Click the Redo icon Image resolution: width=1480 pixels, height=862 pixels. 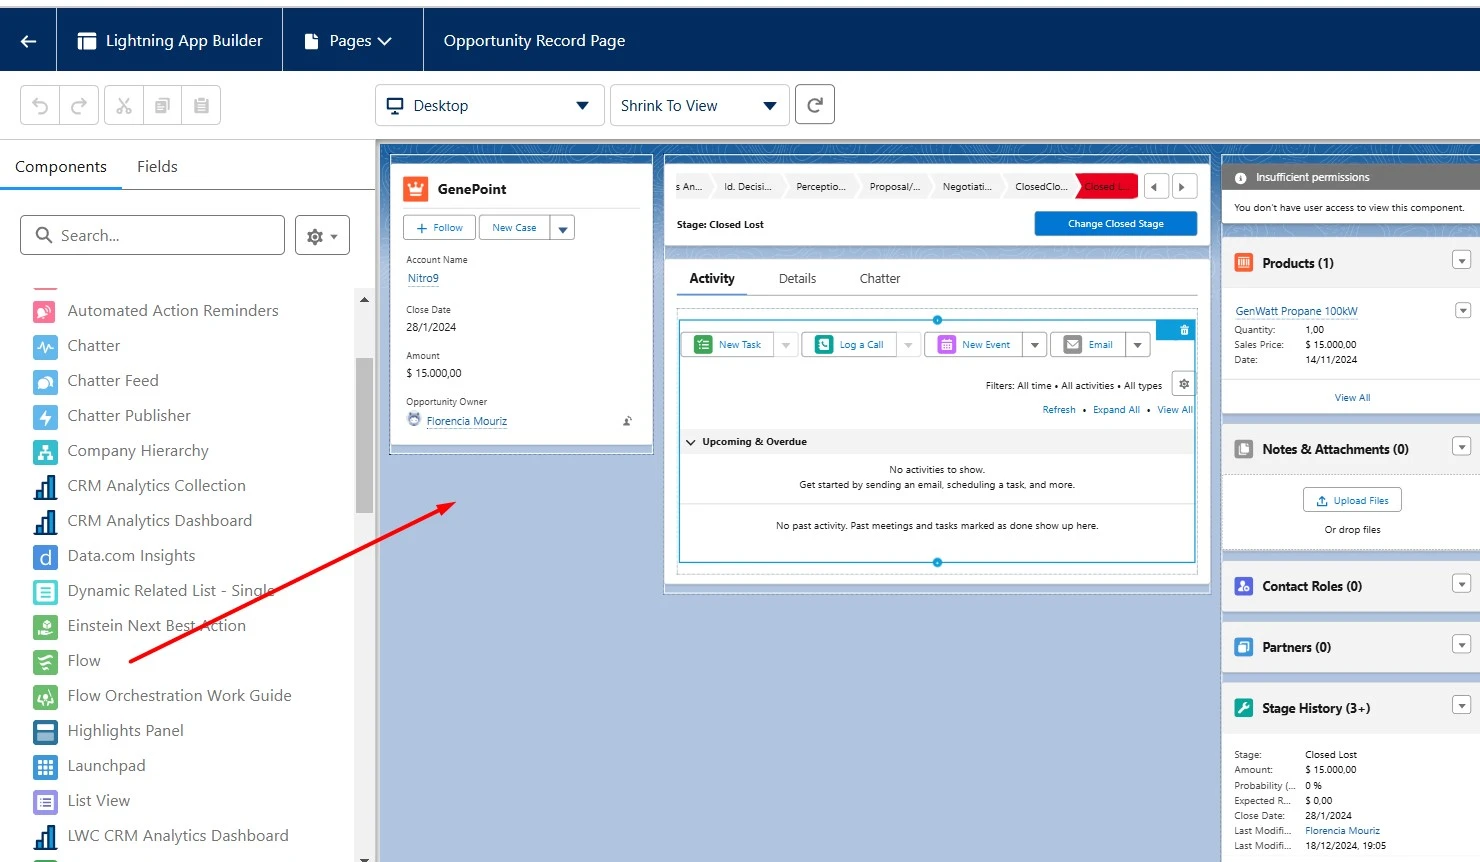coord(79,105)
